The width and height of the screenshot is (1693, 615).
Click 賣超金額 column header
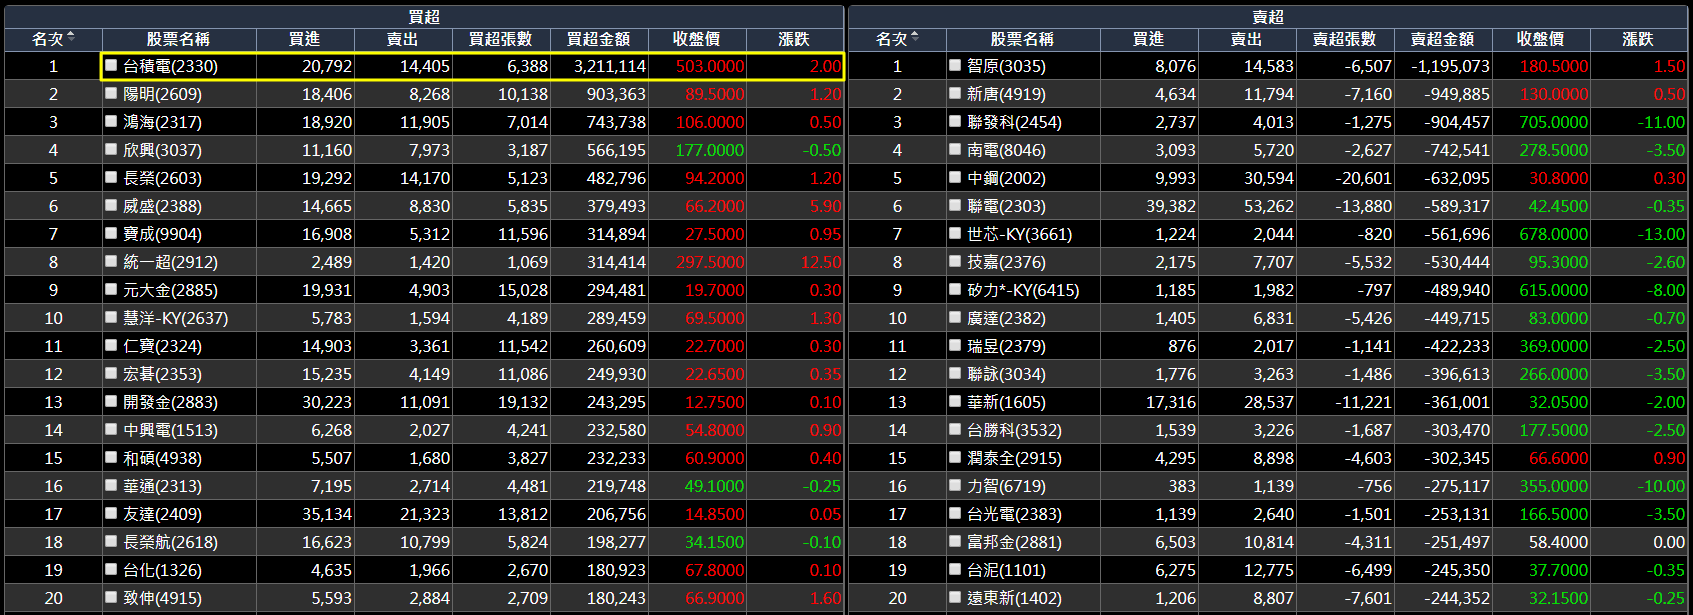pyautogui.click(x=1442, y=39)
